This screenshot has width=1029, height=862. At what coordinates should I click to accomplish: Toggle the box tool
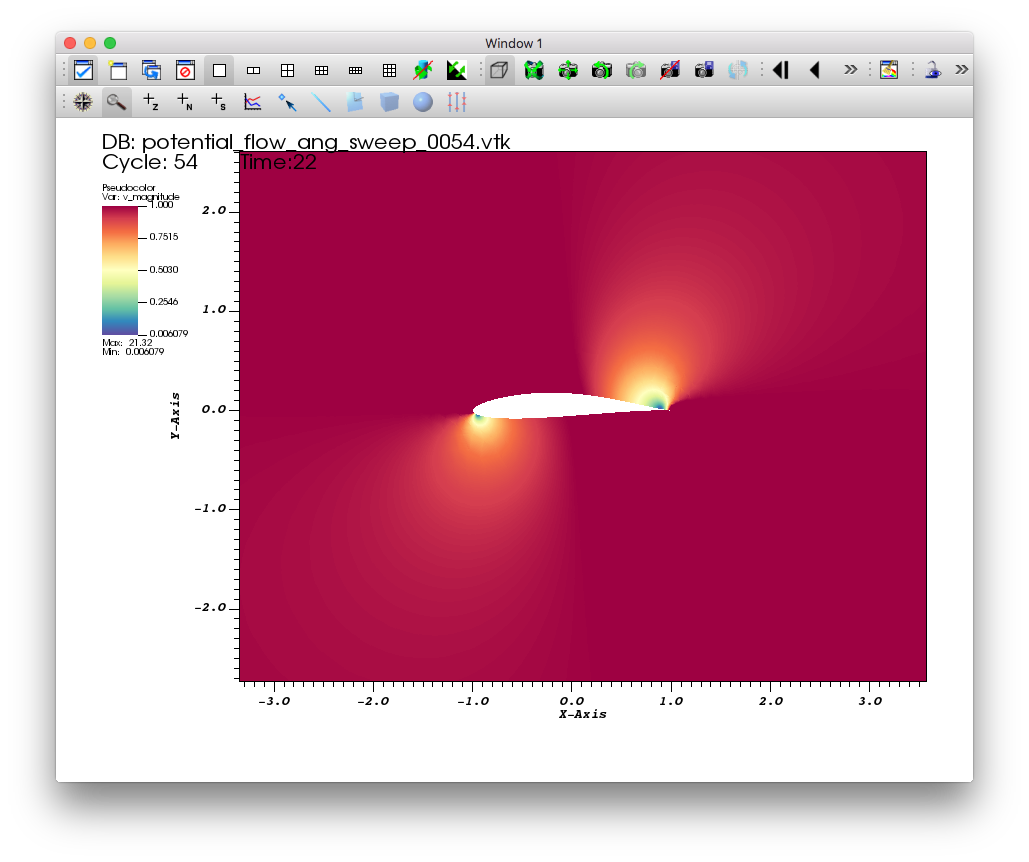coord(389,102)
